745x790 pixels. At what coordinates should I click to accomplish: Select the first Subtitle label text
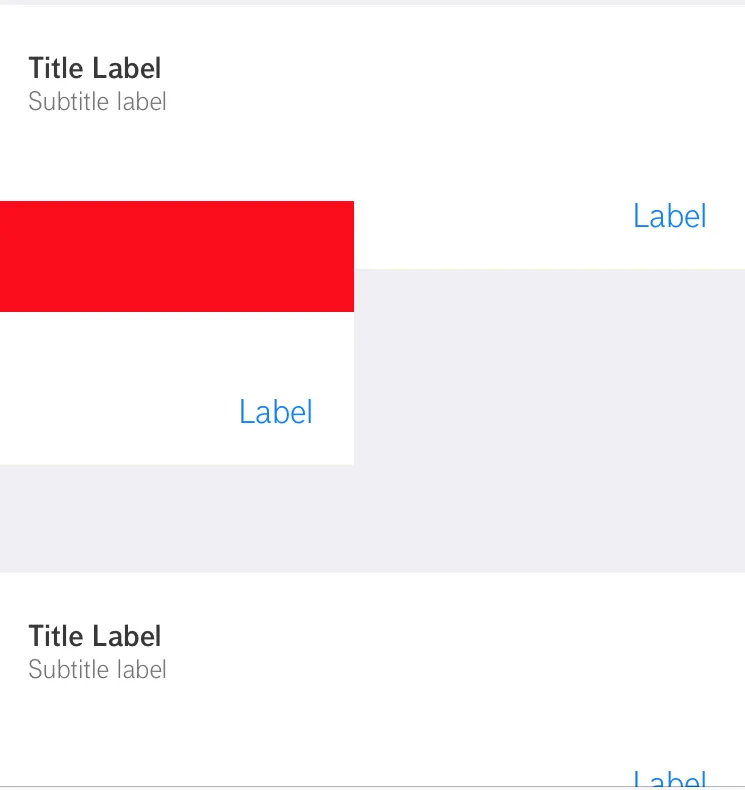[x=97, y=101]
